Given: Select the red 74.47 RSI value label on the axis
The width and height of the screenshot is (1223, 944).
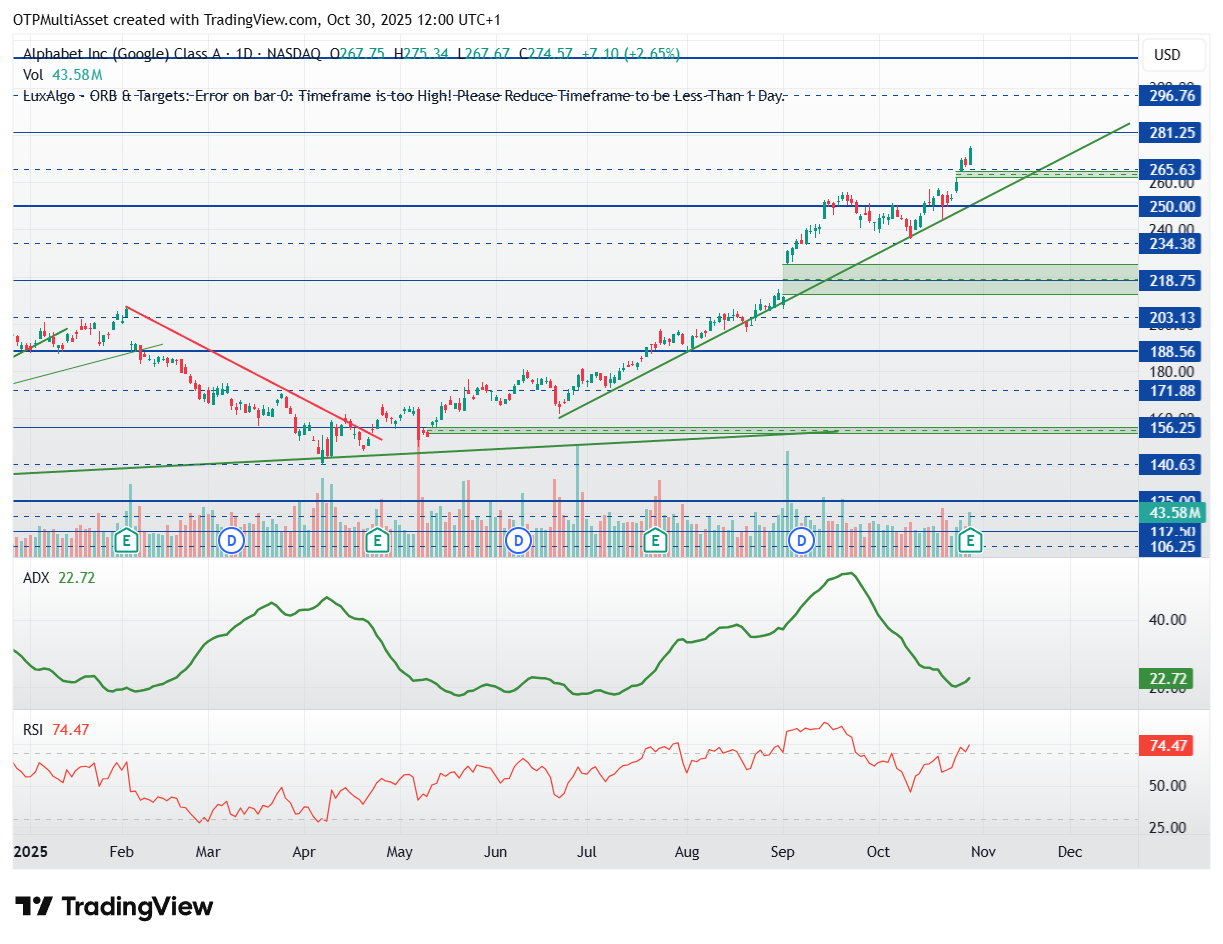Looking at the screenshot, I should point(1167,745).
